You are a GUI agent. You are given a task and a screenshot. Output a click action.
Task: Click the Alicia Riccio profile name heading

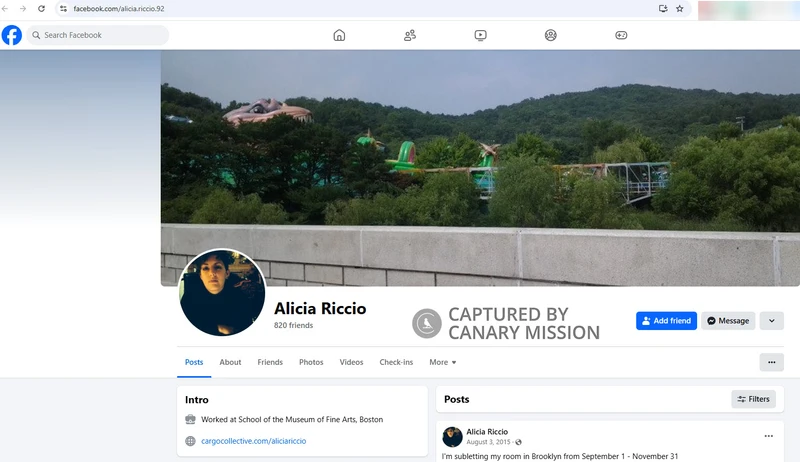(x=320, y=309)
